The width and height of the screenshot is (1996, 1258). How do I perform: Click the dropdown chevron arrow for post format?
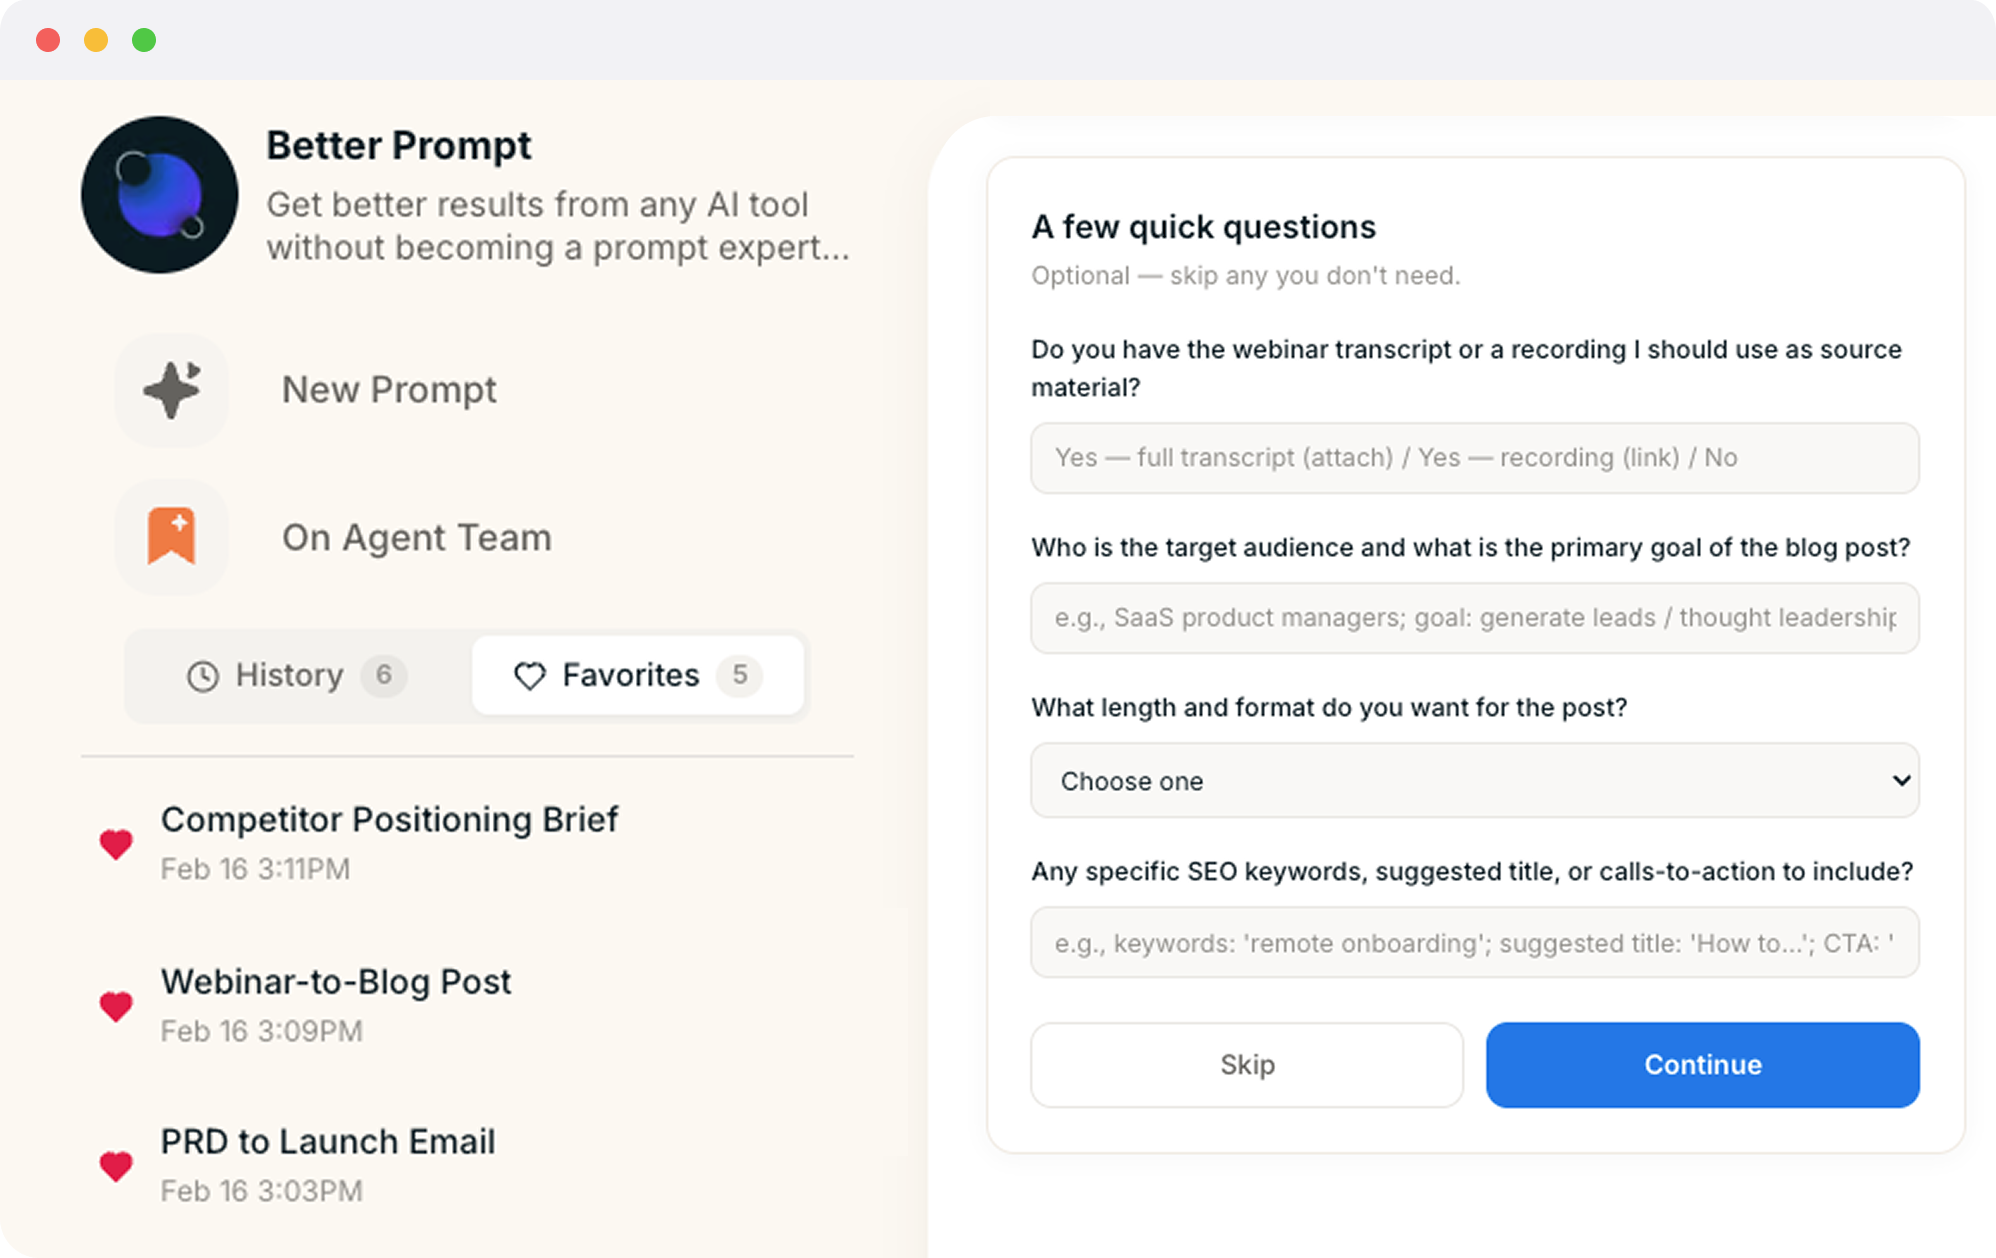point(1901,780)
